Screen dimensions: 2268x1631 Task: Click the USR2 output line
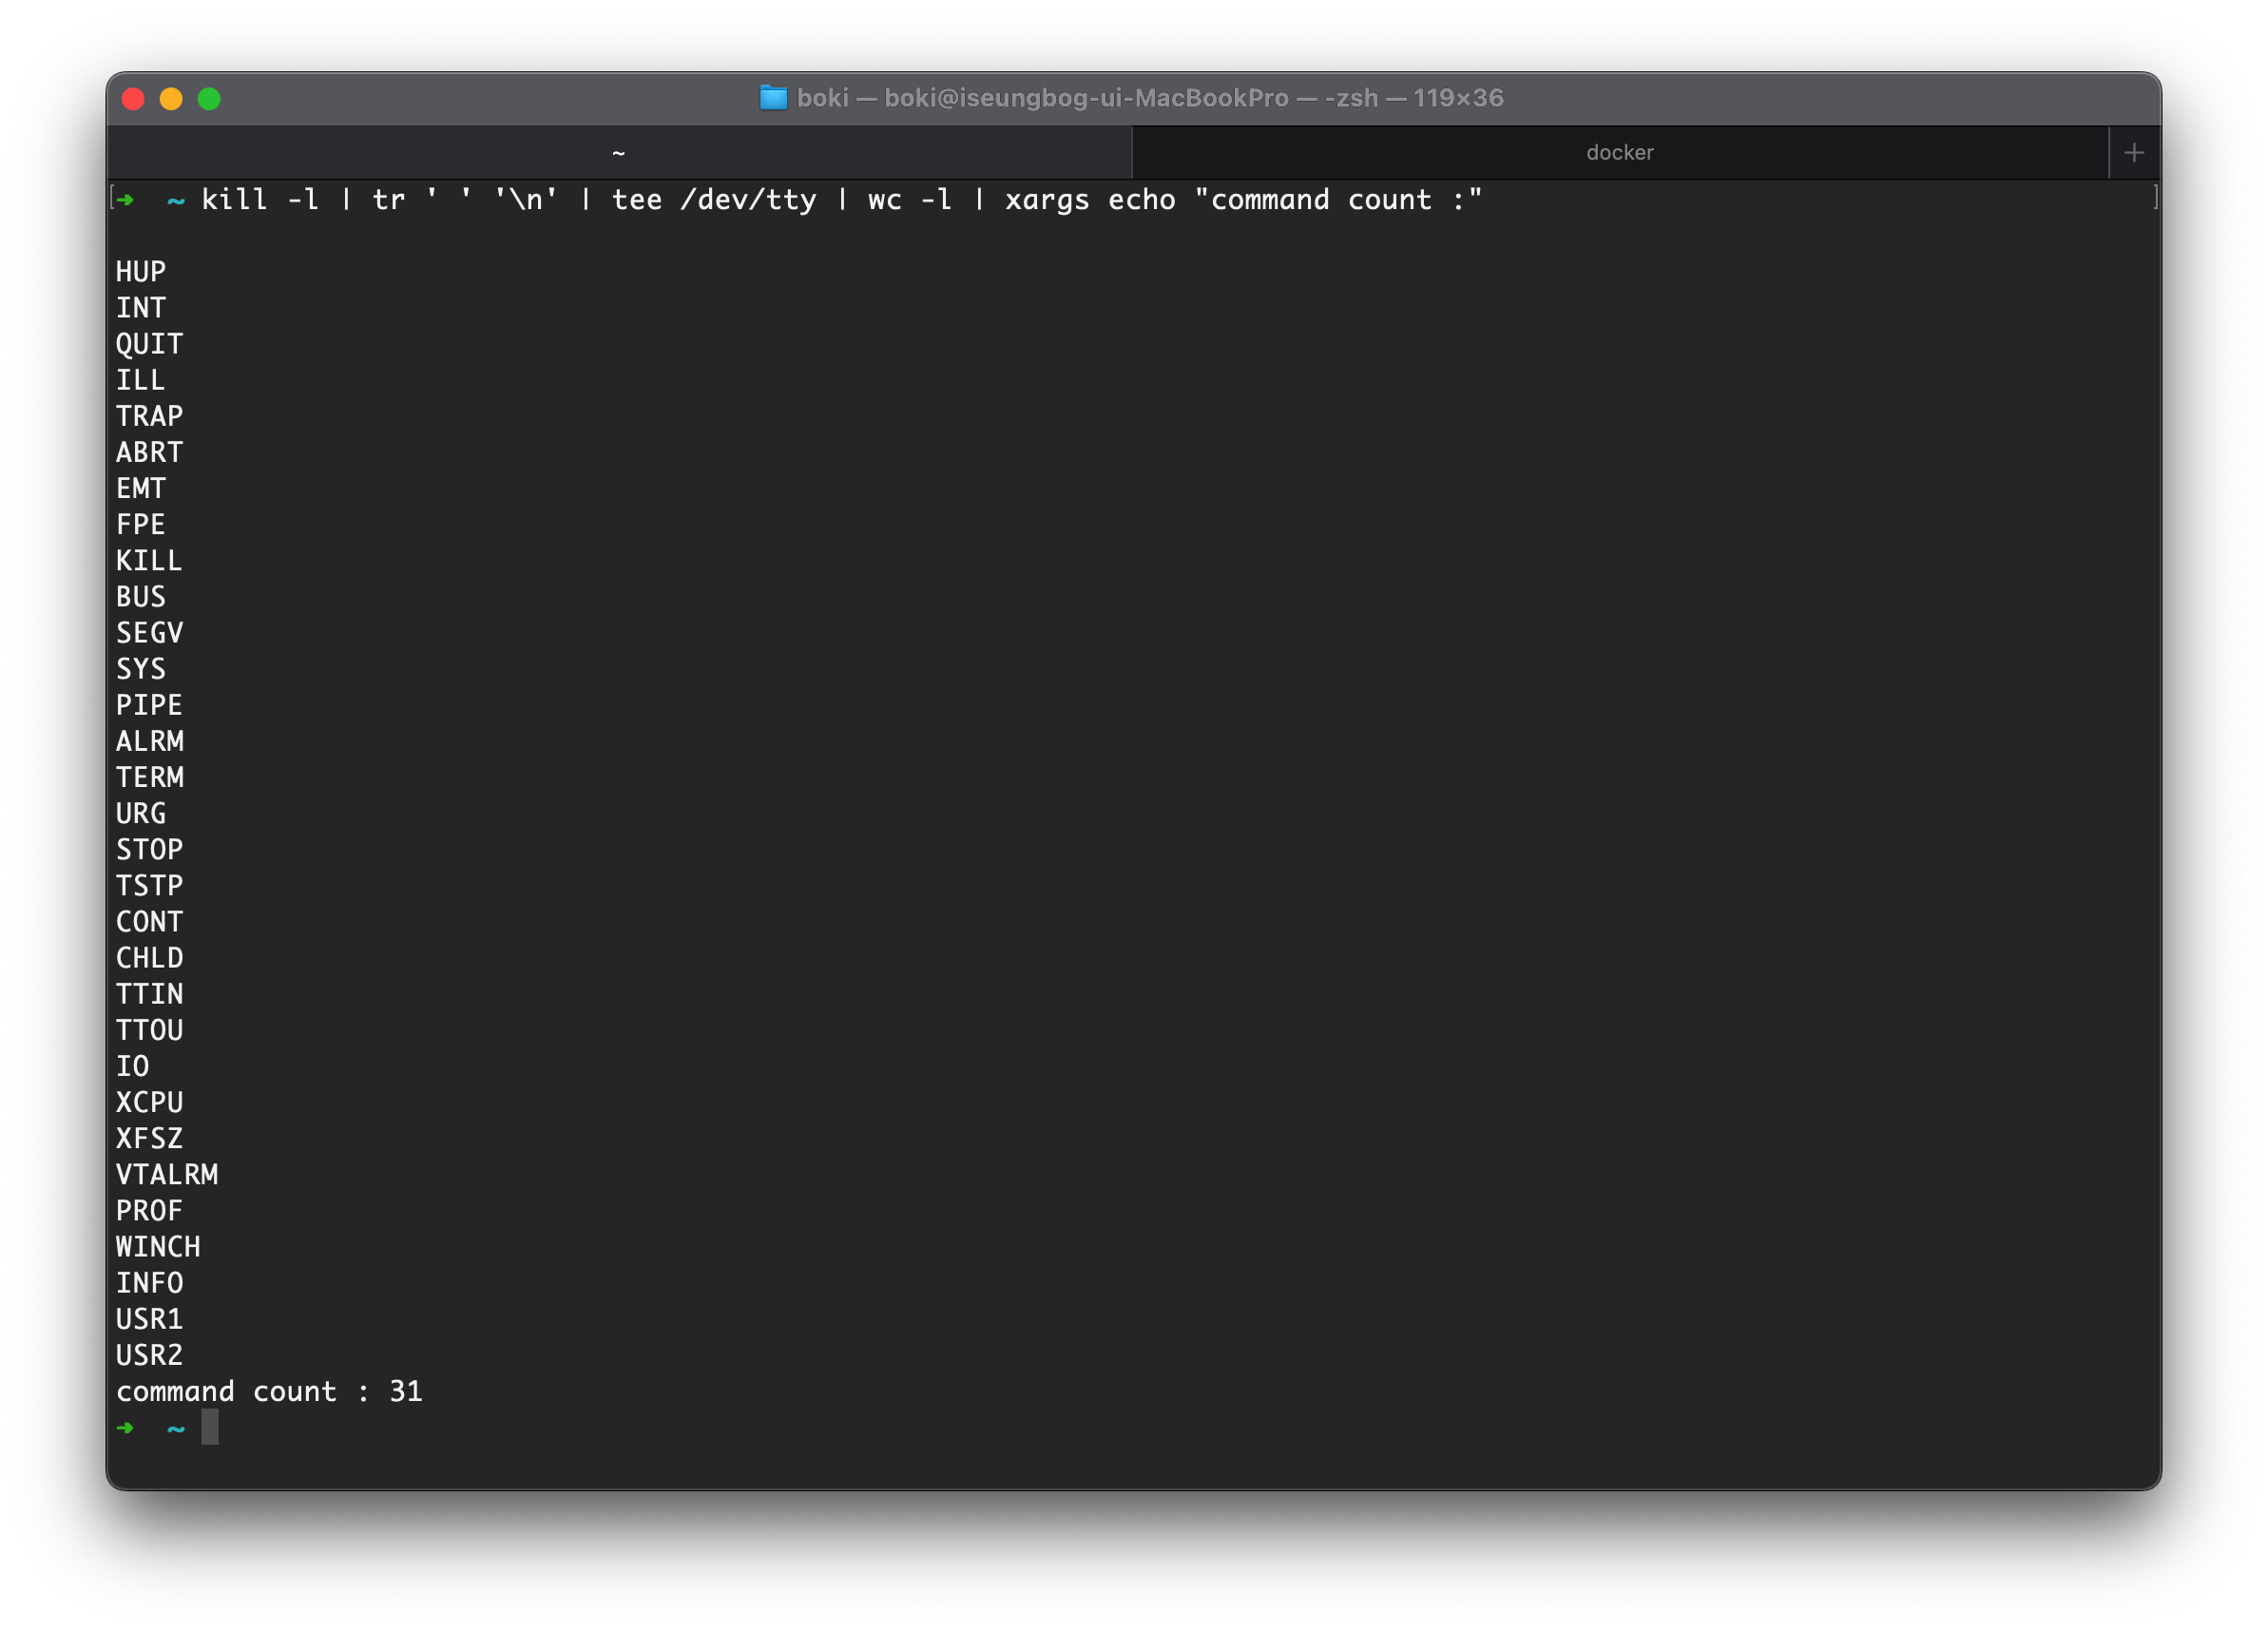coord(149,1355)
